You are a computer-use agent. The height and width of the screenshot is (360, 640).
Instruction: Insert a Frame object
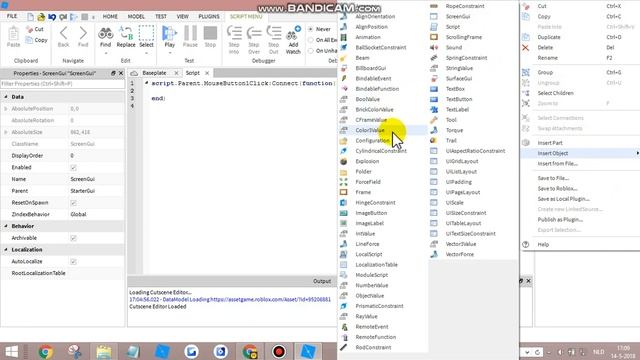coord(363,192)
